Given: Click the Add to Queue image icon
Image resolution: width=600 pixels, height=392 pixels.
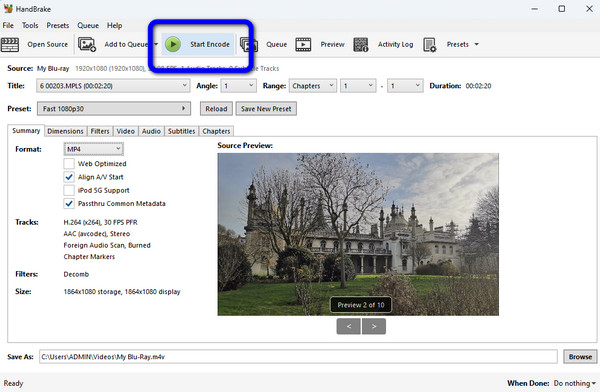Looking at the screenshot, I should [87, 44].
